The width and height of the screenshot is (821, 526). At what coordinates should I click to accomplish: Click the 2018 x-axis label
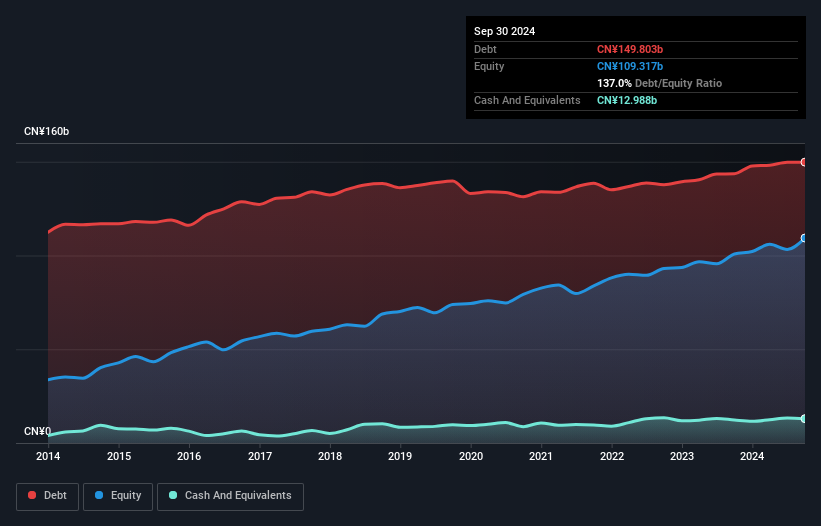[330, 456]
